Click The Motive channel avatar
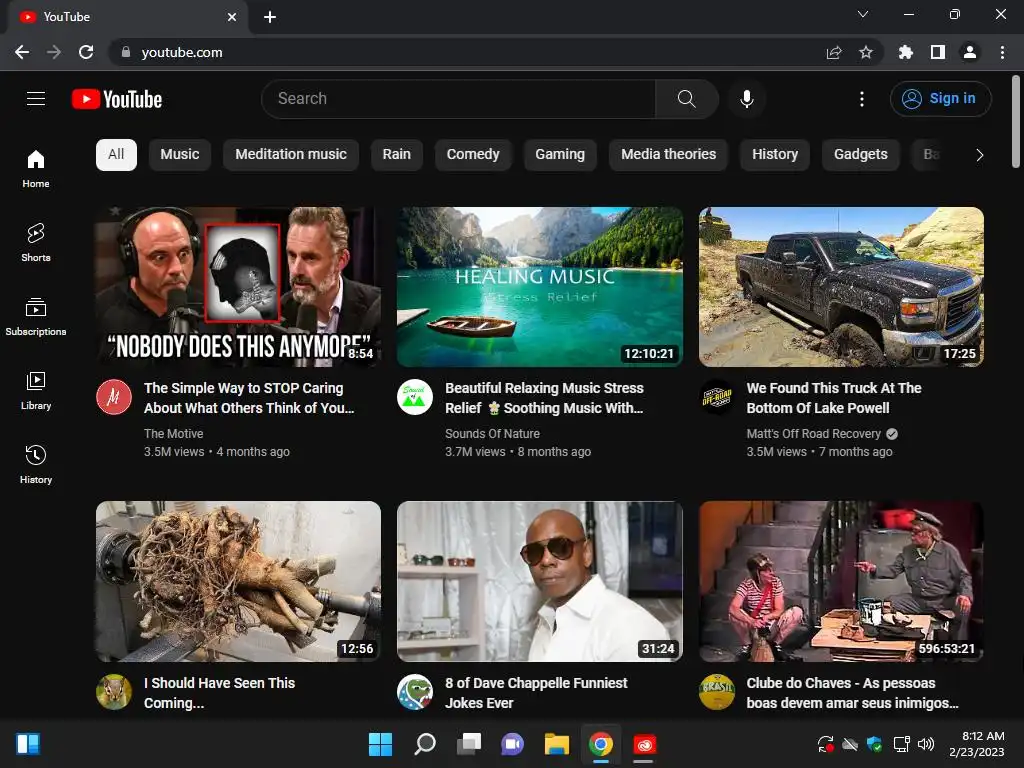 pos(114,397)
